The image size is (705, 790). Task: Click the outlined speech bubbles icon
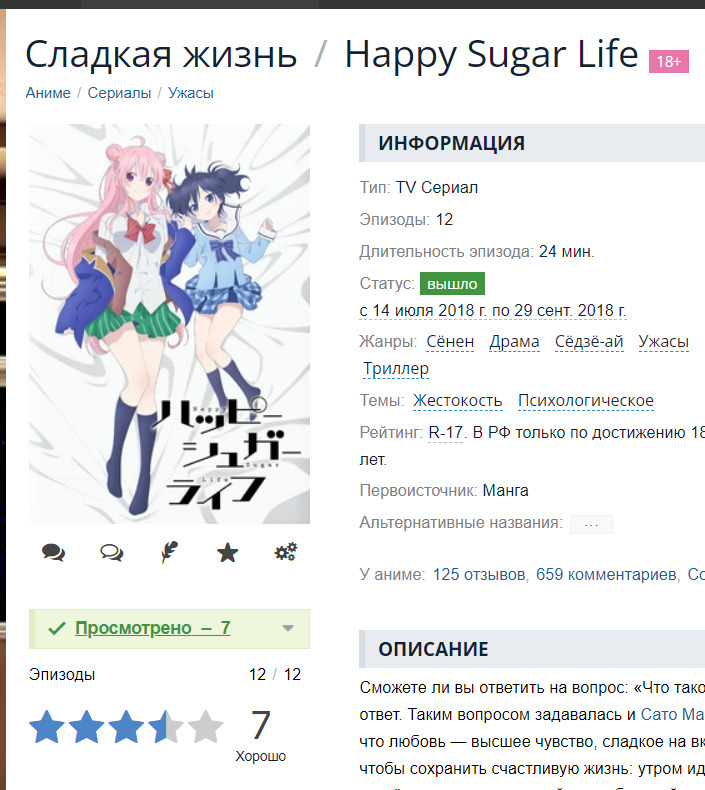pos(111,553)
